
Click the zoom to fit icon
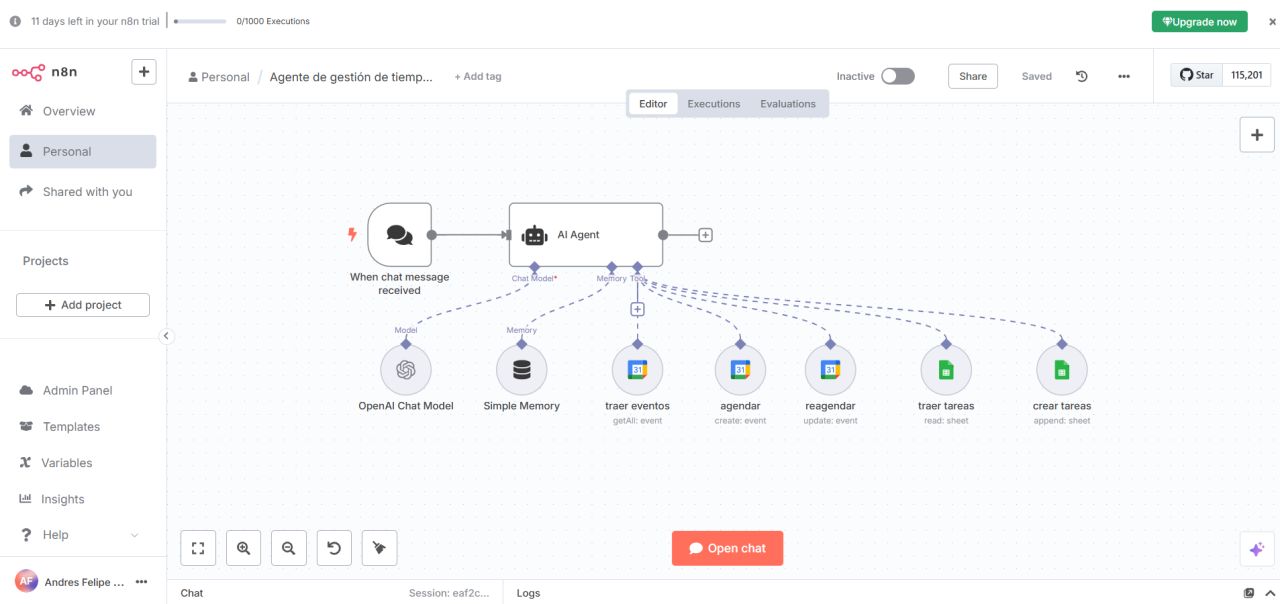198,548
